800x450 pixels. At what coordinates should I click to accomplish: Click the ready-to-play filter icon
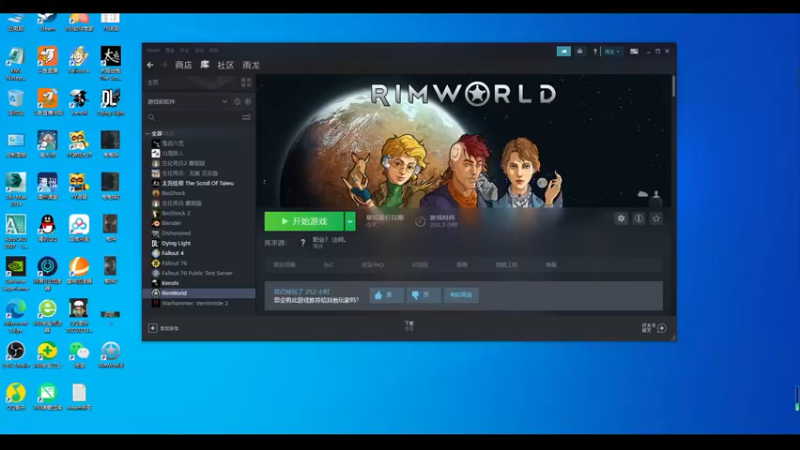[x=248, y=102]
